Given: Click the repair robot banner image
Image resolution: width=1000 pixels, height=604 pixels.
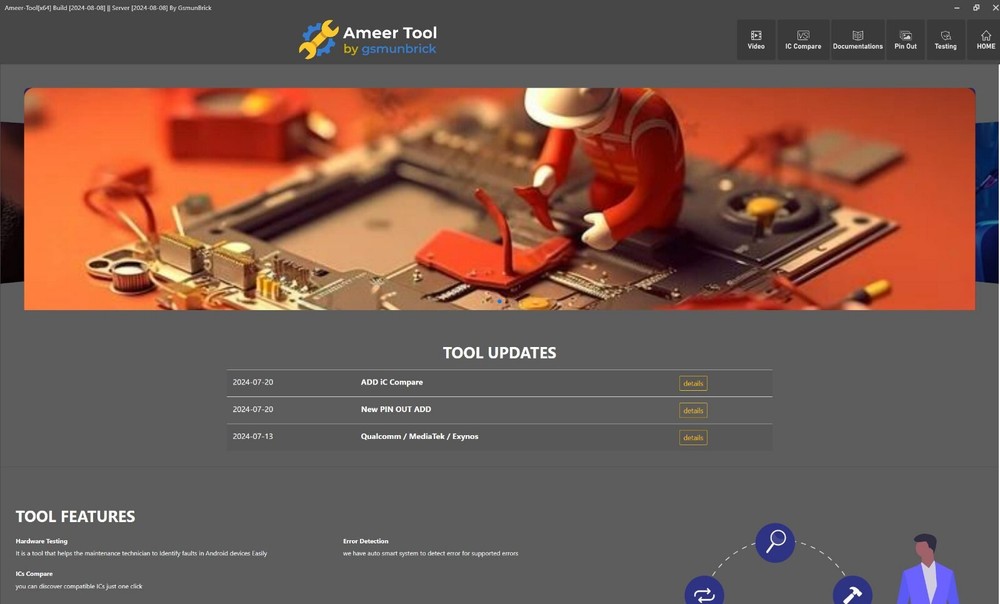Looking at the screenshot, I should pos(500,198).
